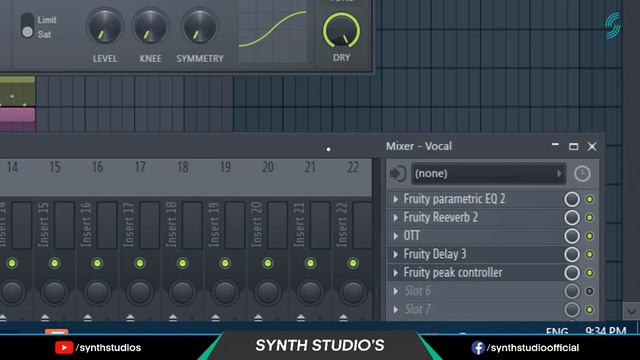The height and width of the screenshot is (360, 640).
Task: Mute Insert 18 mixer track
Action: 182,263
